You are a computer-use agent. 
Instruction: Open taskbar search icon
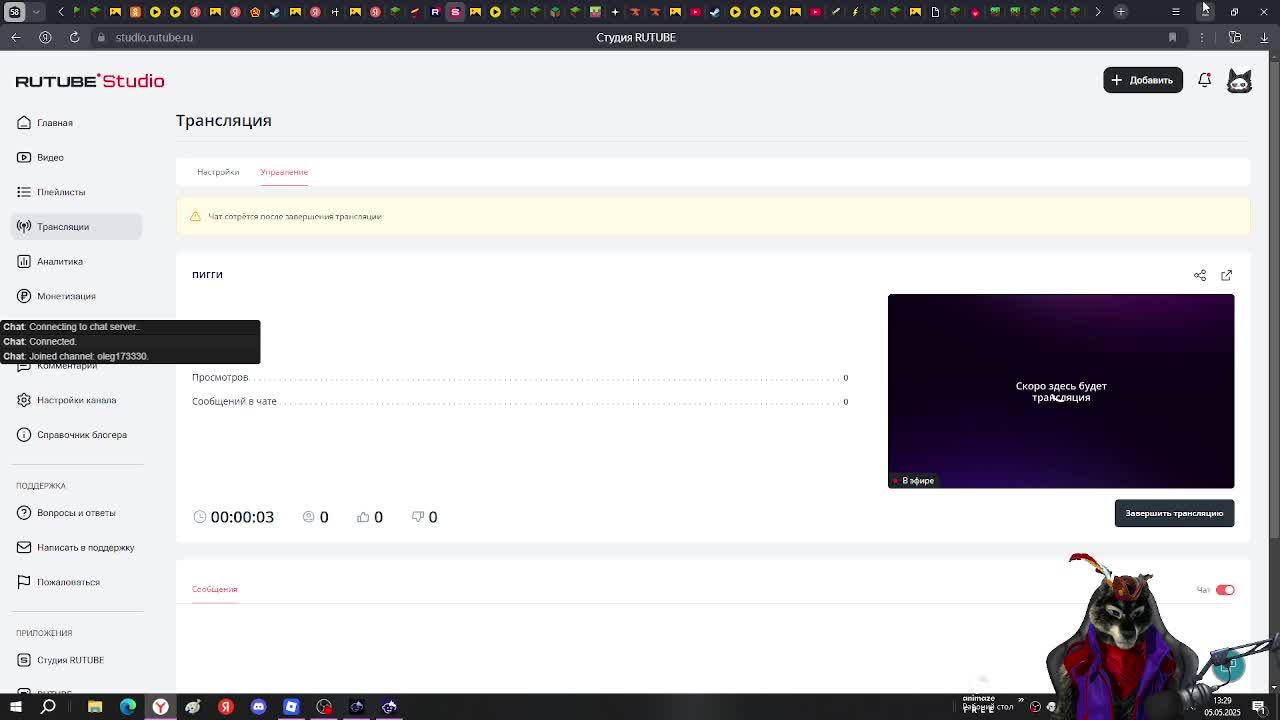coord(48,707)
